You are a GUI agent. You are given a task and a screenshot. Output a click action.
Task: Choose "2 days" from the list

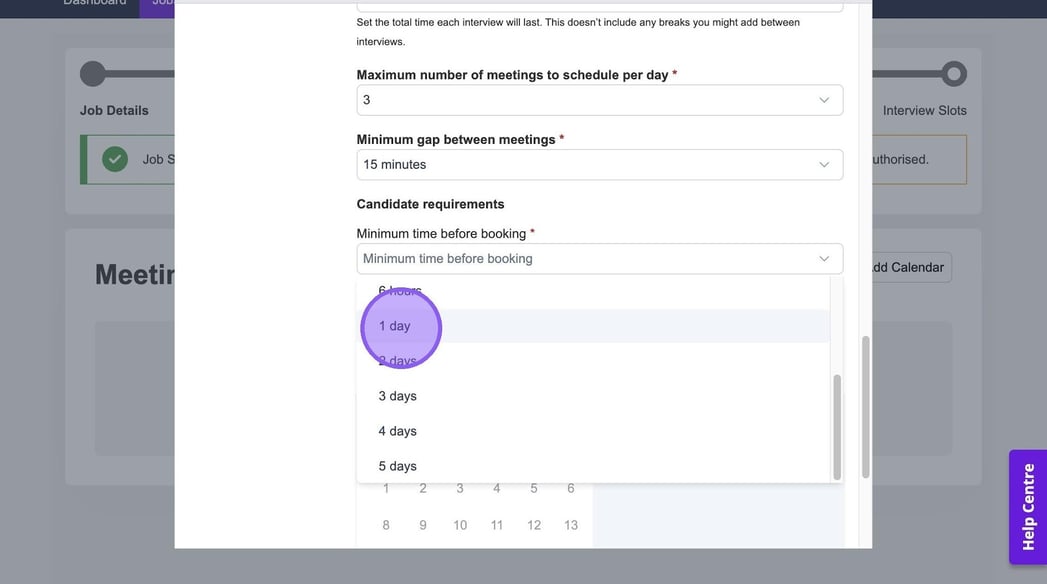397,361
